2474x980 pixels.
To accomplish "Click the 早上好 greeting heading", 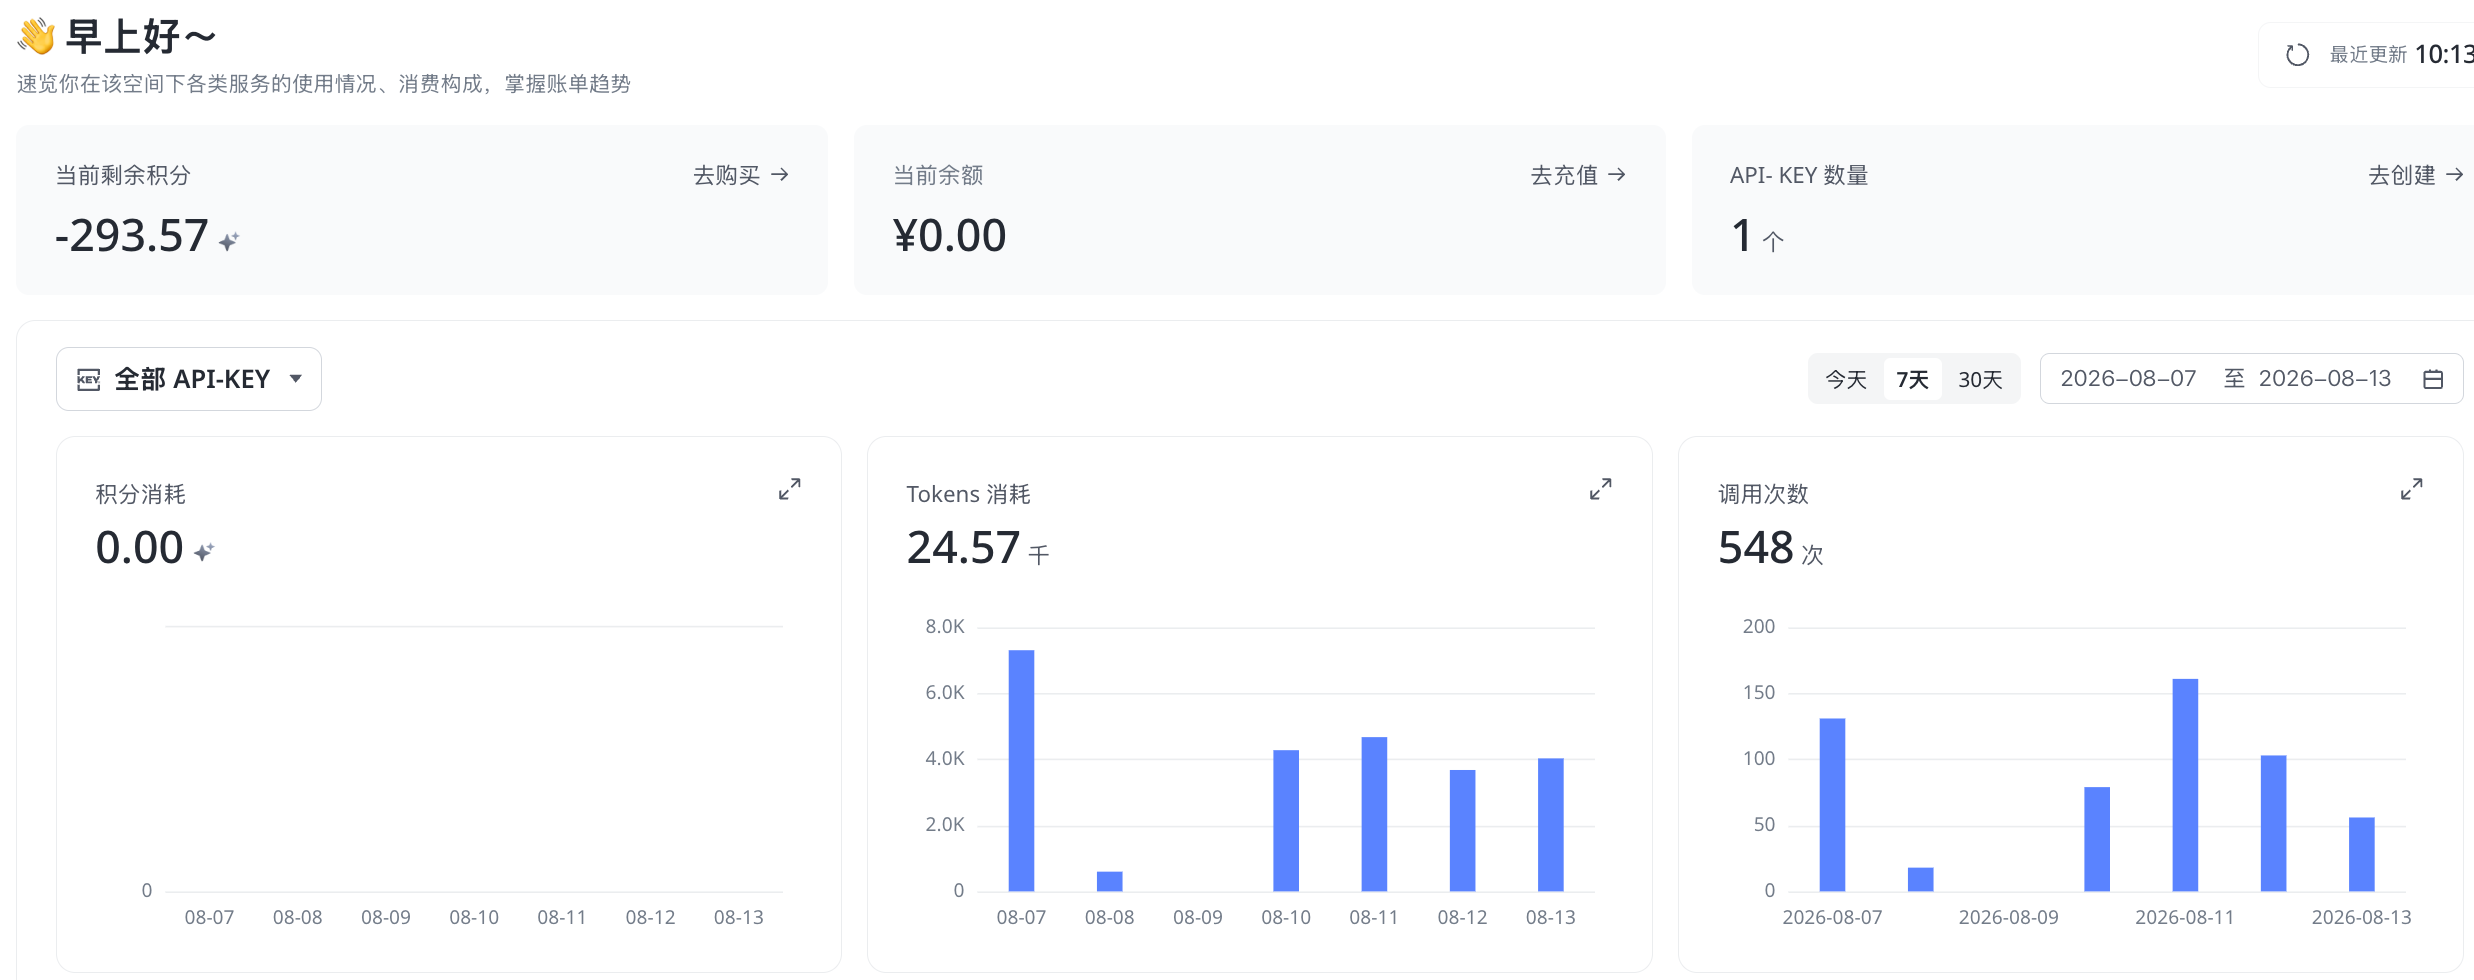I will tap(140, 37).
